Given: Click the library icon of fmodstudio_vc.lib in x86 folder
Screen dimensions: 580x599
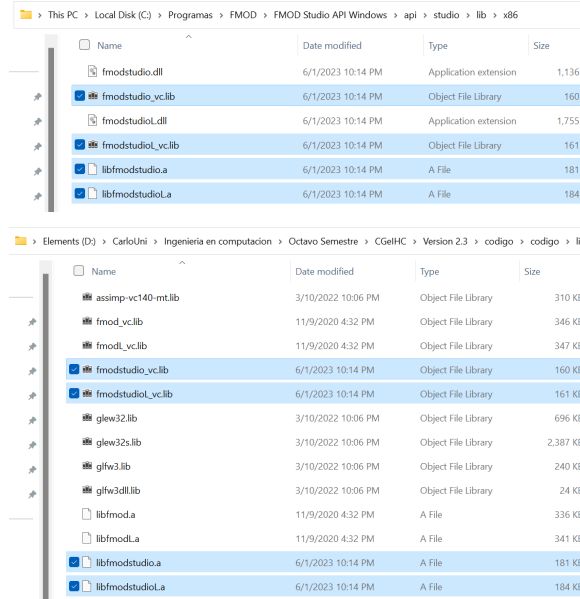Looking at the screenshot, I should (93, 96).
